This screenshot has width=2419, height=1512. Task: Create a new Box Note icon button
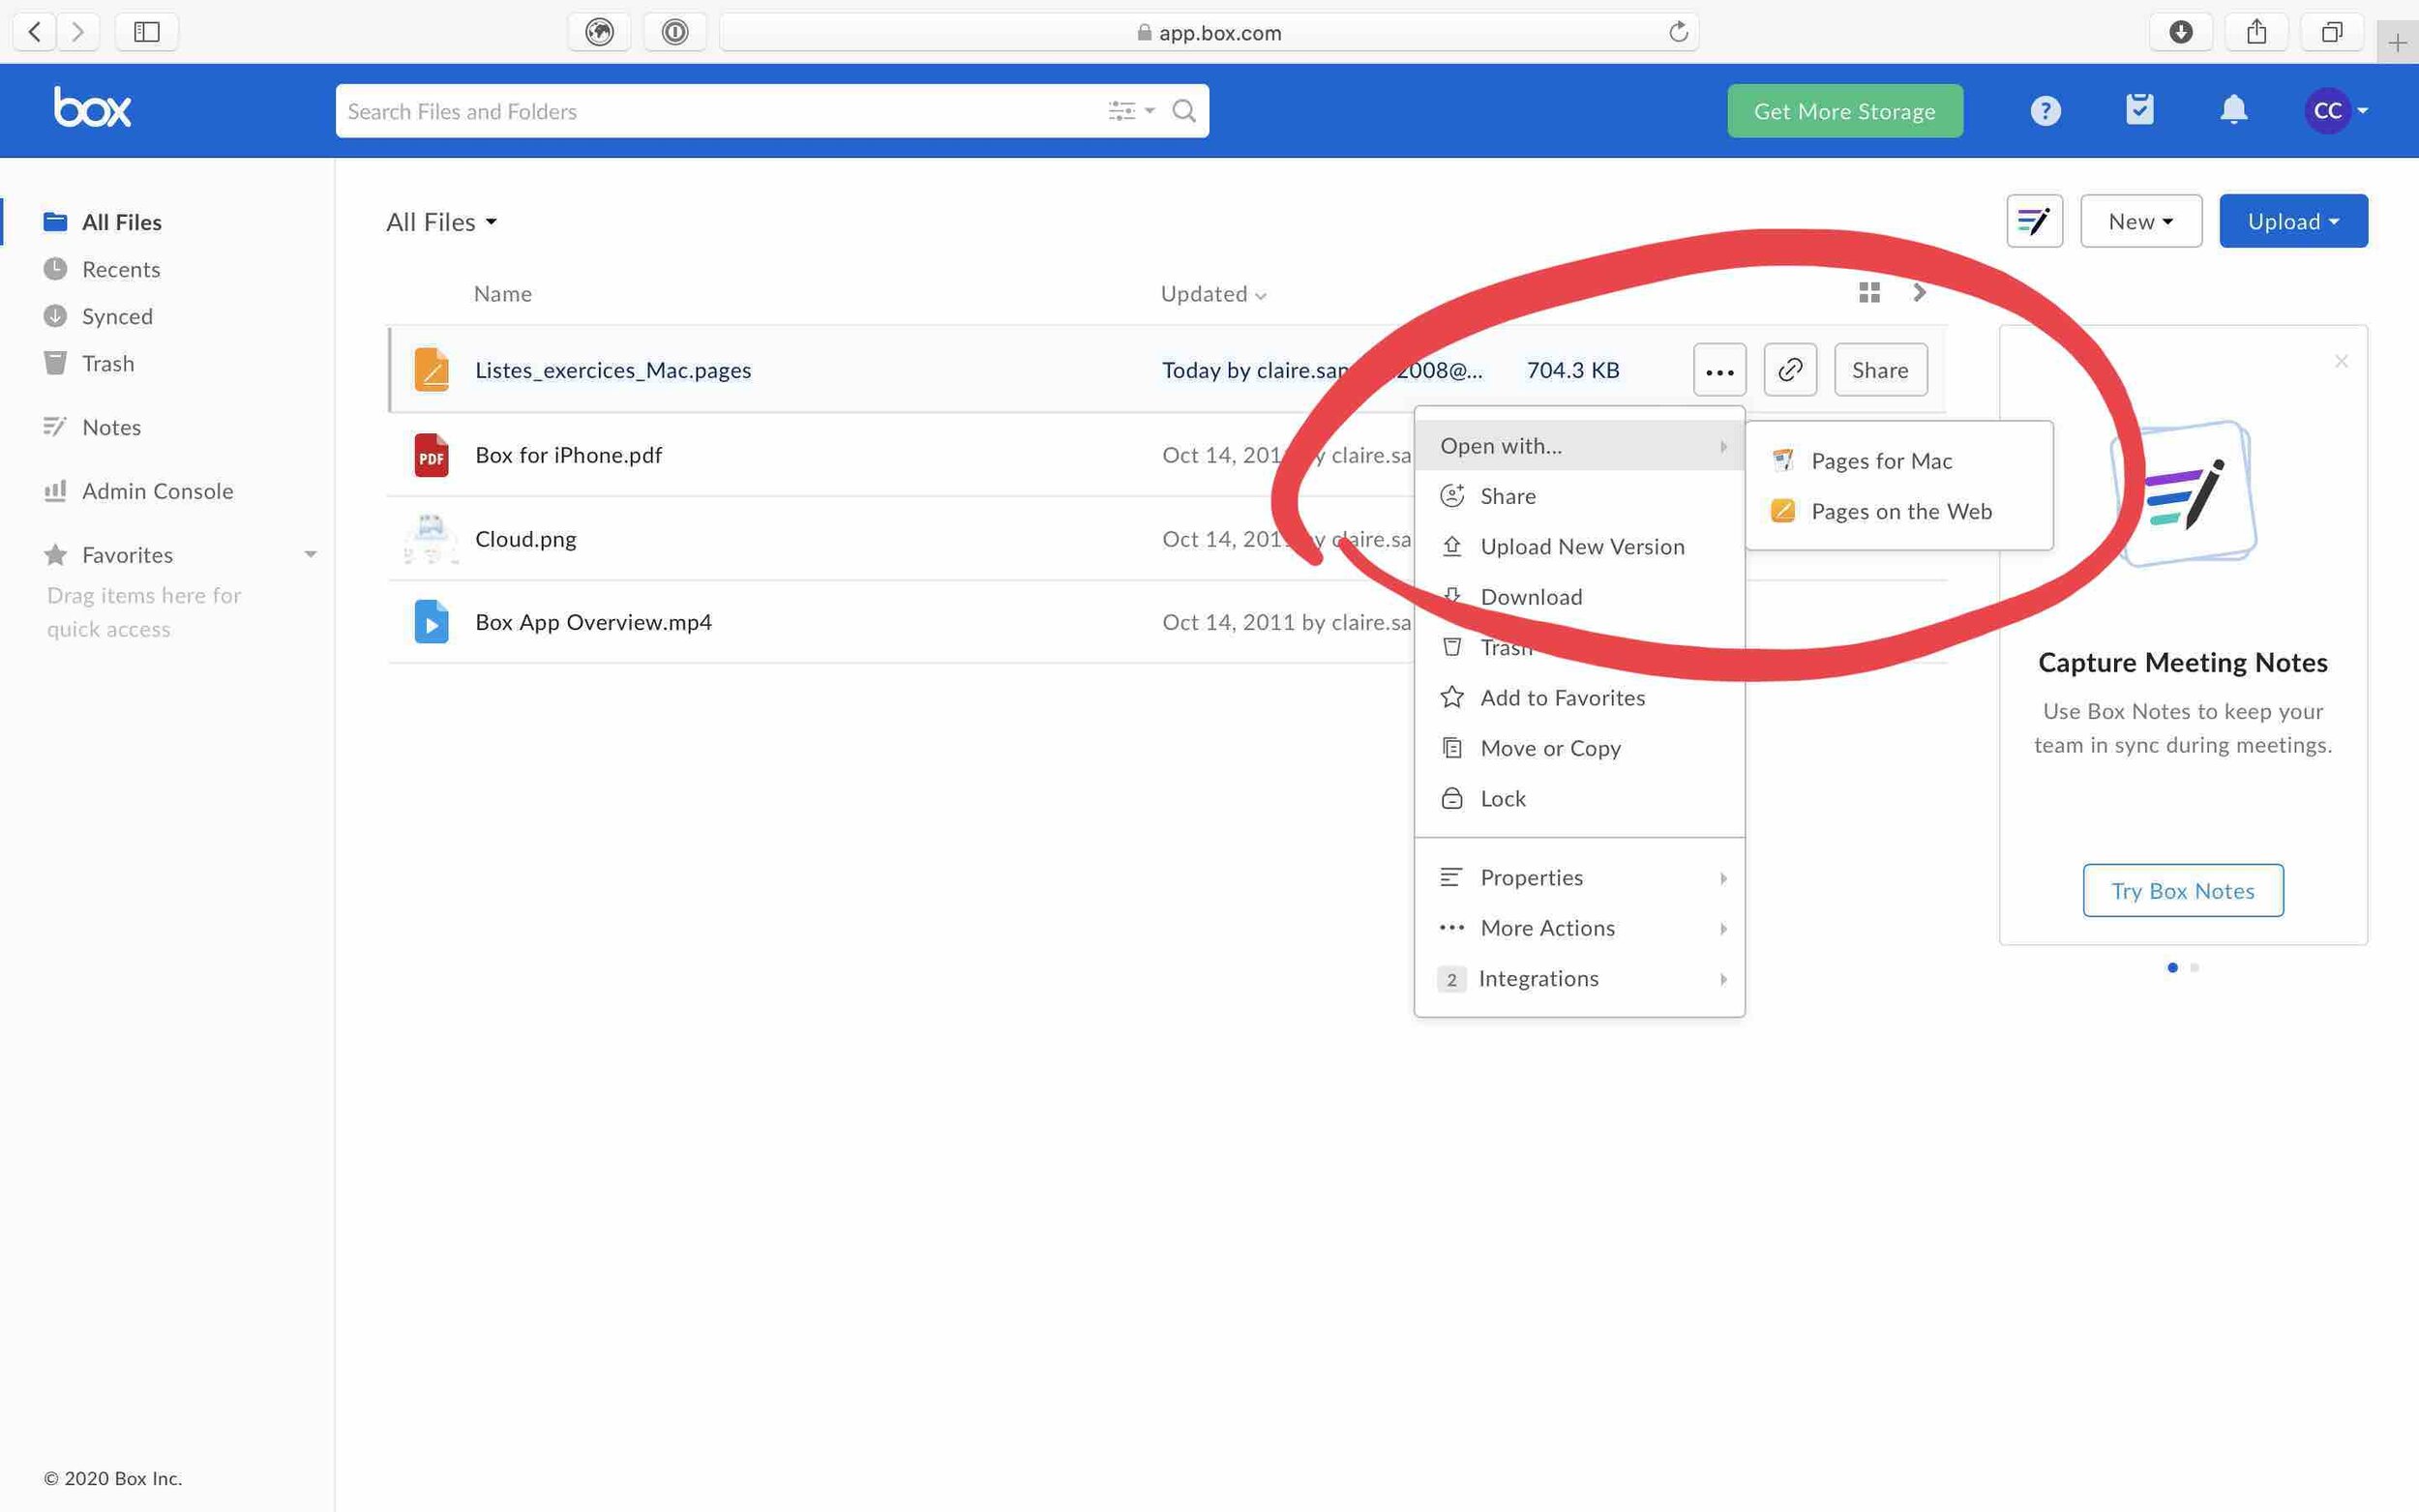pyautogui.click(x=2034, y=221)
